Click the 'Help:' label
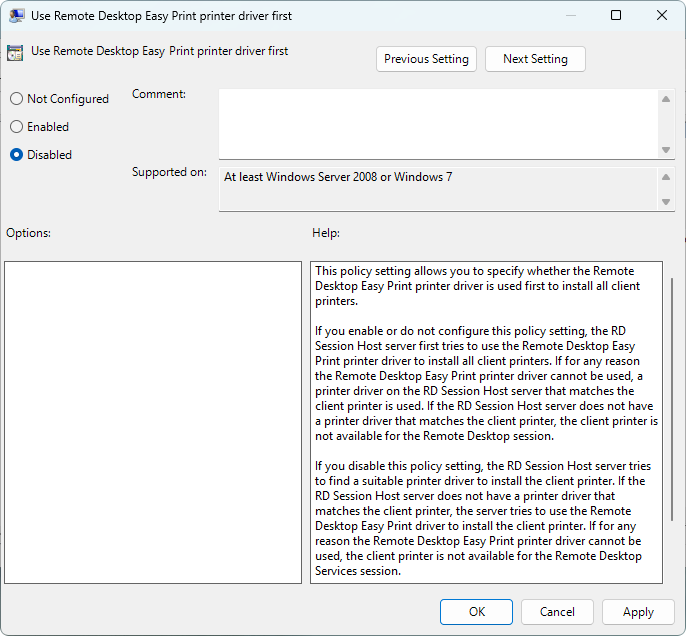The width and height of the screenshot is (686, 636). pos(326,233)
